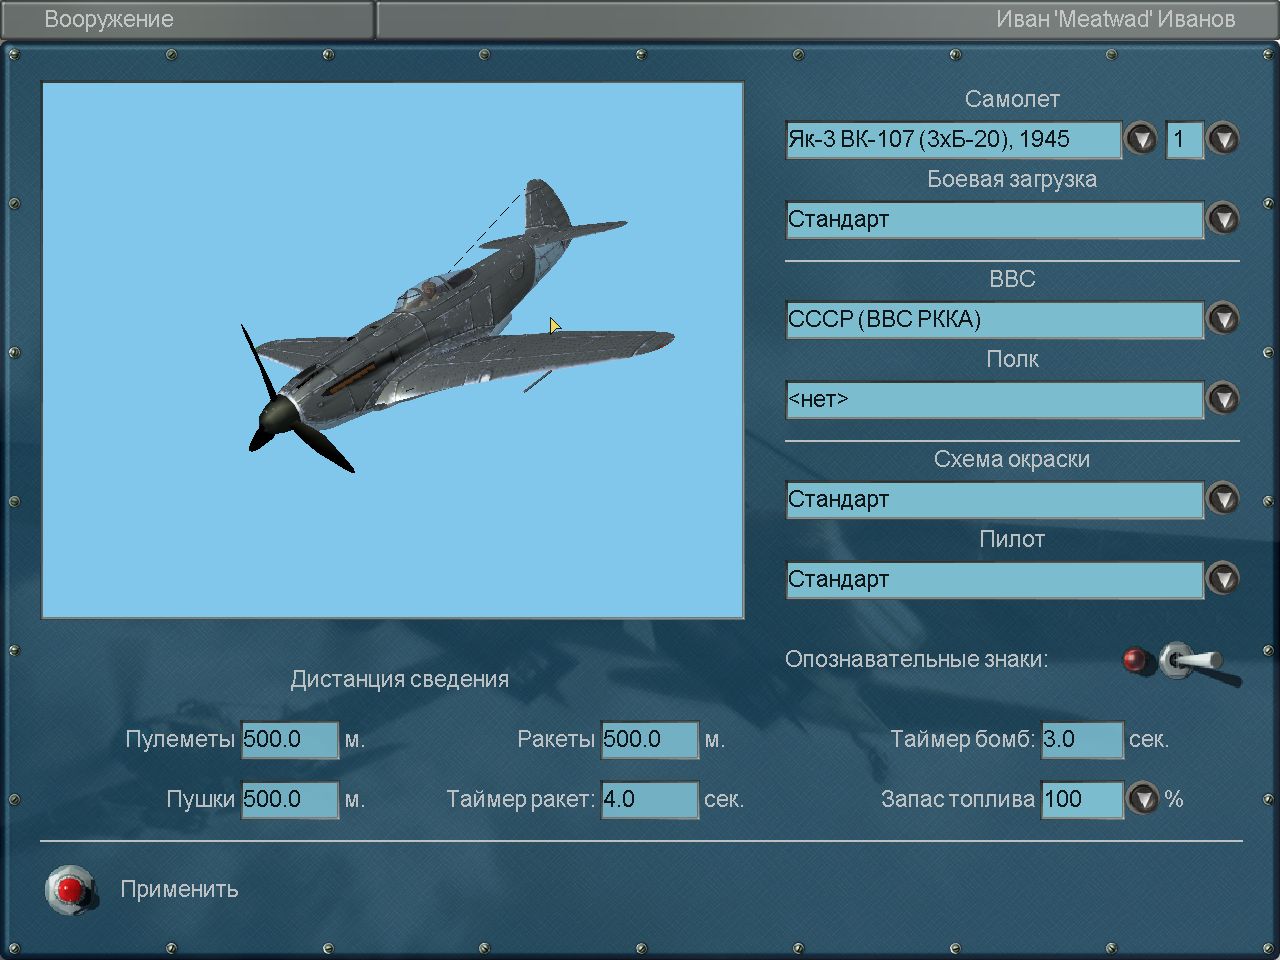Click the Полк field showing <нет>
This screenshot has height=960, width=1280.
coord(994,399)
